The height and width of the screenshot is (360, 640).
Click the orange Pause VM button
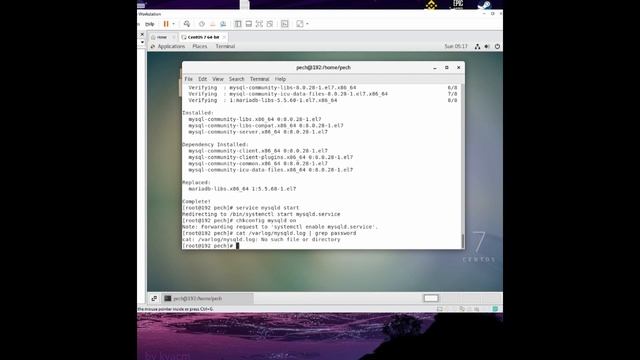[x=166, y=24]
